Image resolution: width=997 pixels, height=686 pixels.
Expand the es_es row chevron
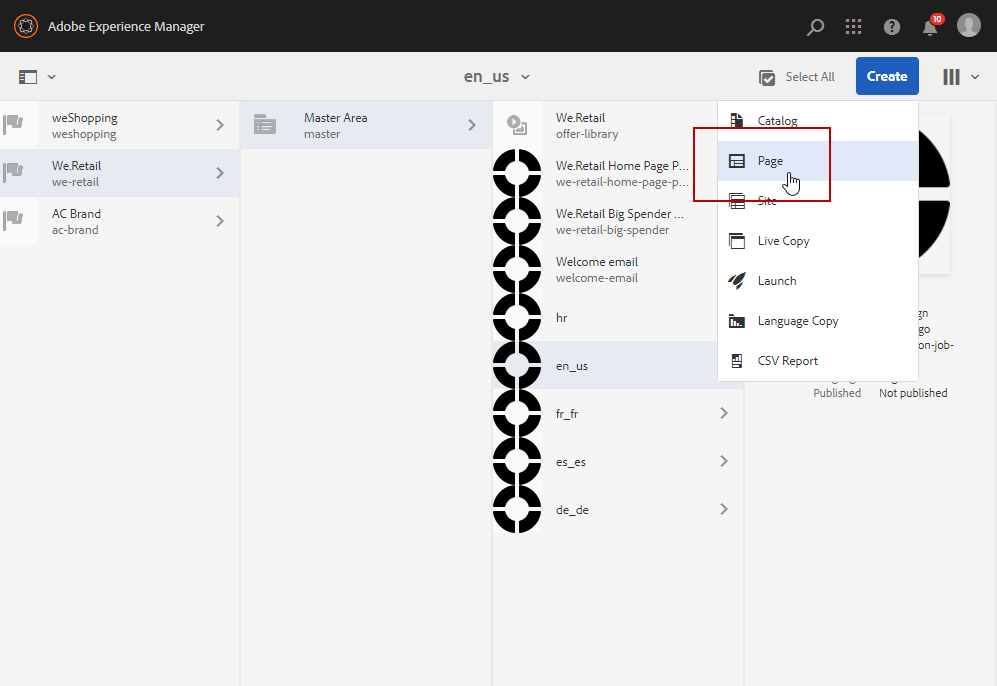click(x=724, y=461)
